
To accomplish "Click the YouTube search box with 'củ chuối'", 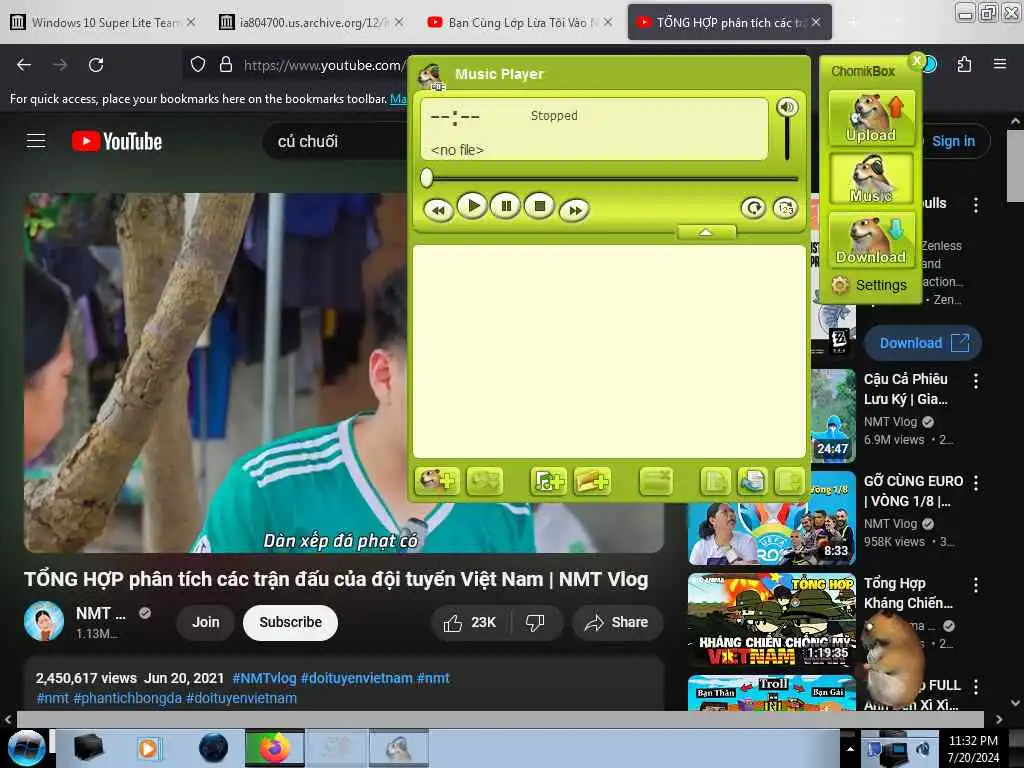I will 334,141.
